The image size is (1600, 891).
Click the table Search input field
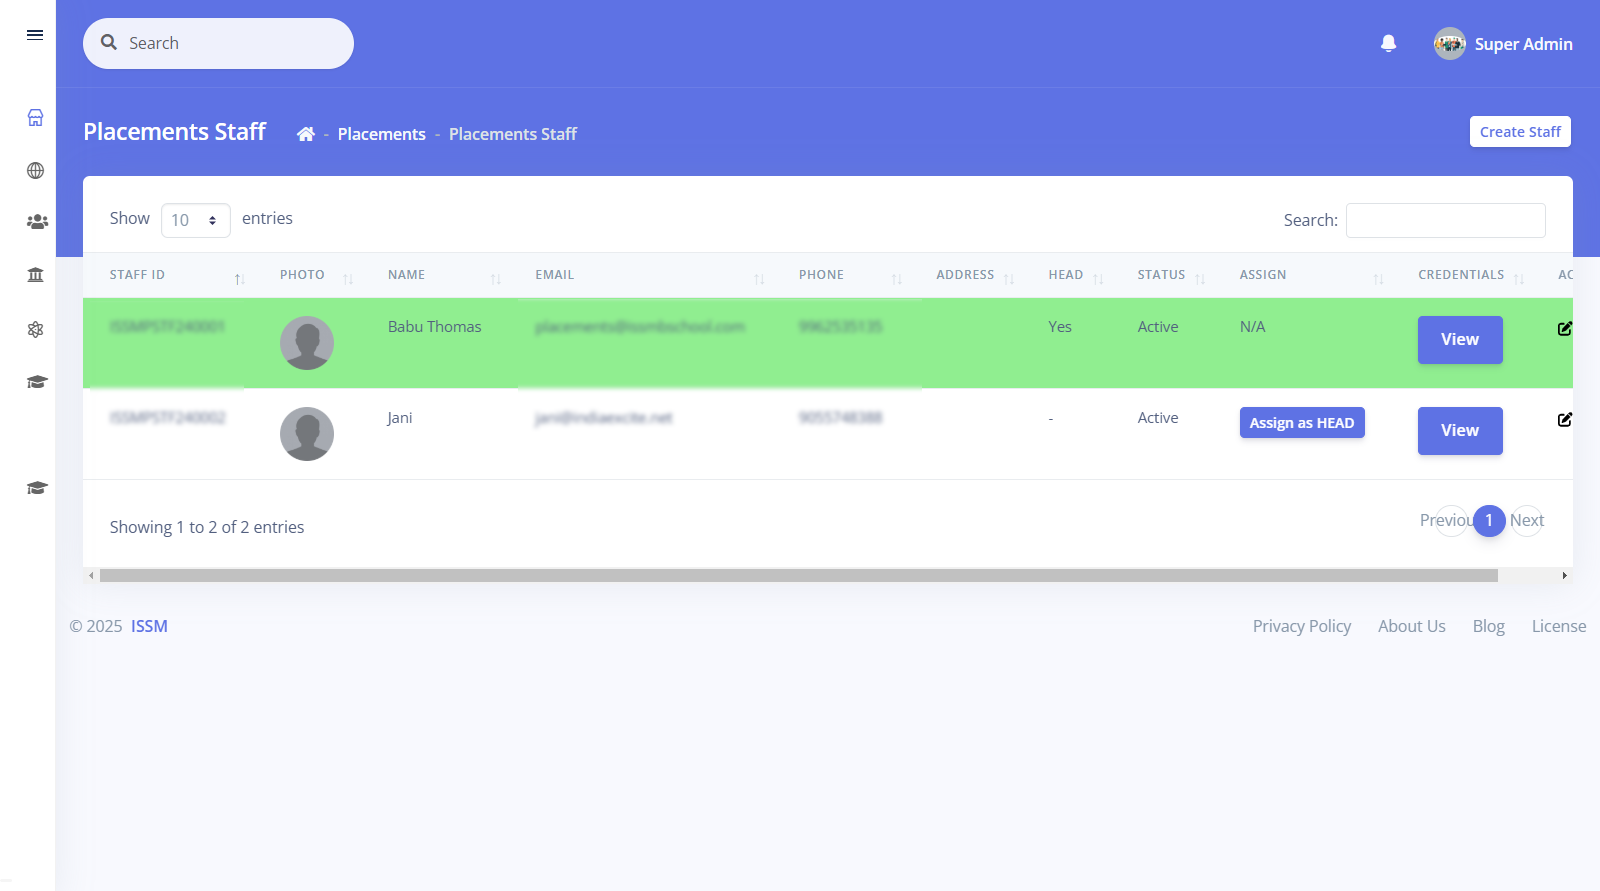(1445, 220)
